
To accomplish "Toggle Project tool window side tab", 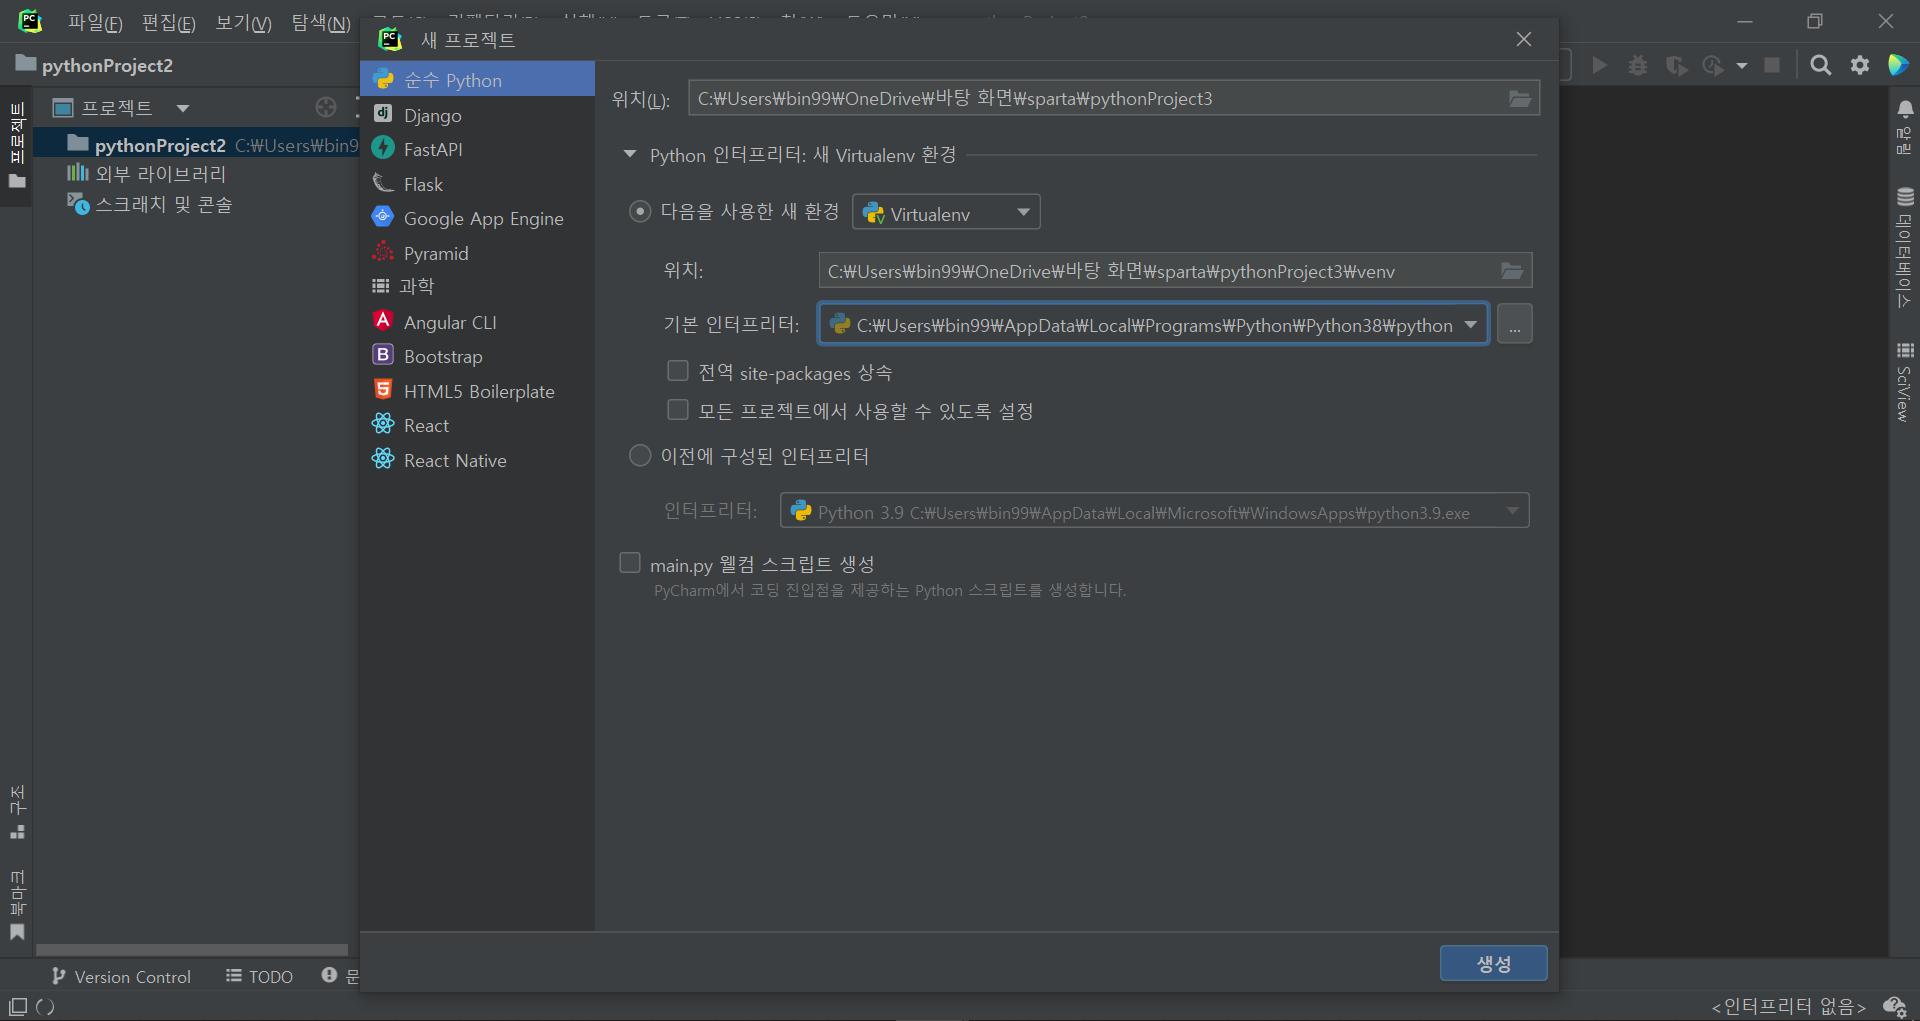I will point(17,146).
